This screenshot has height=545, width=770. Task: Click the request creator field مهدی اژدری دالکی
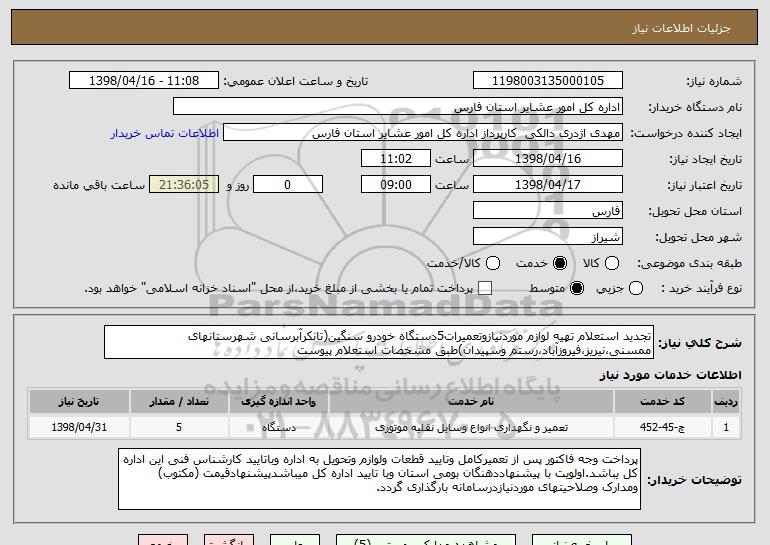[x=423, y=133]
